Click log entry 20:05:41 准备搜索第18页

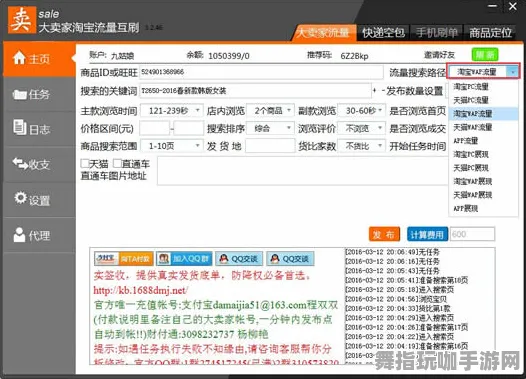pos(407,280)
